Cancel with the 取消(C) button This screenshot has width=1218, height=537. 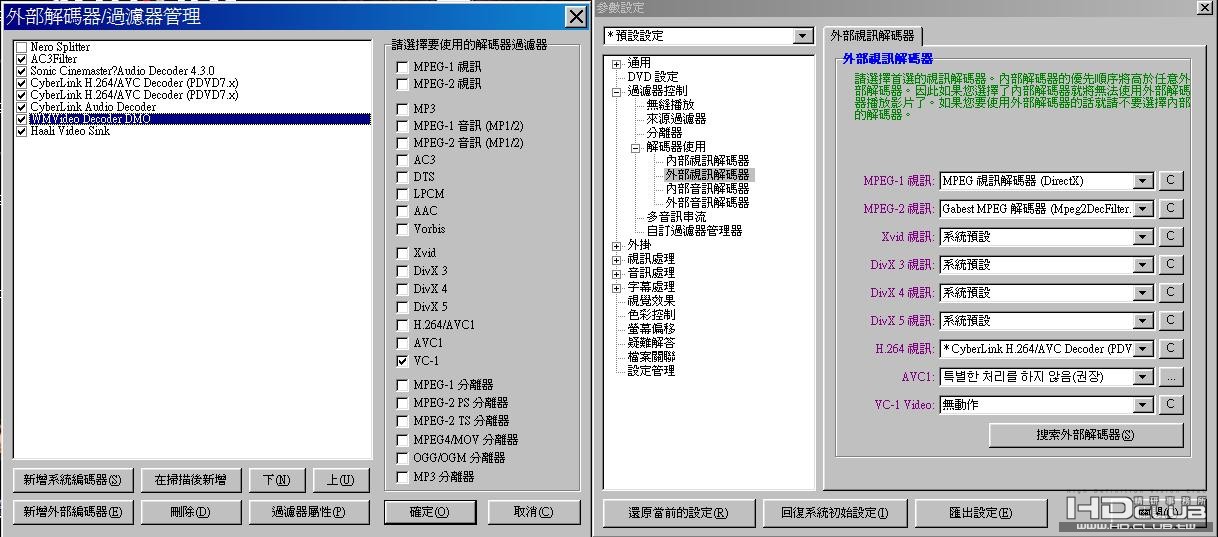point(533,512)
